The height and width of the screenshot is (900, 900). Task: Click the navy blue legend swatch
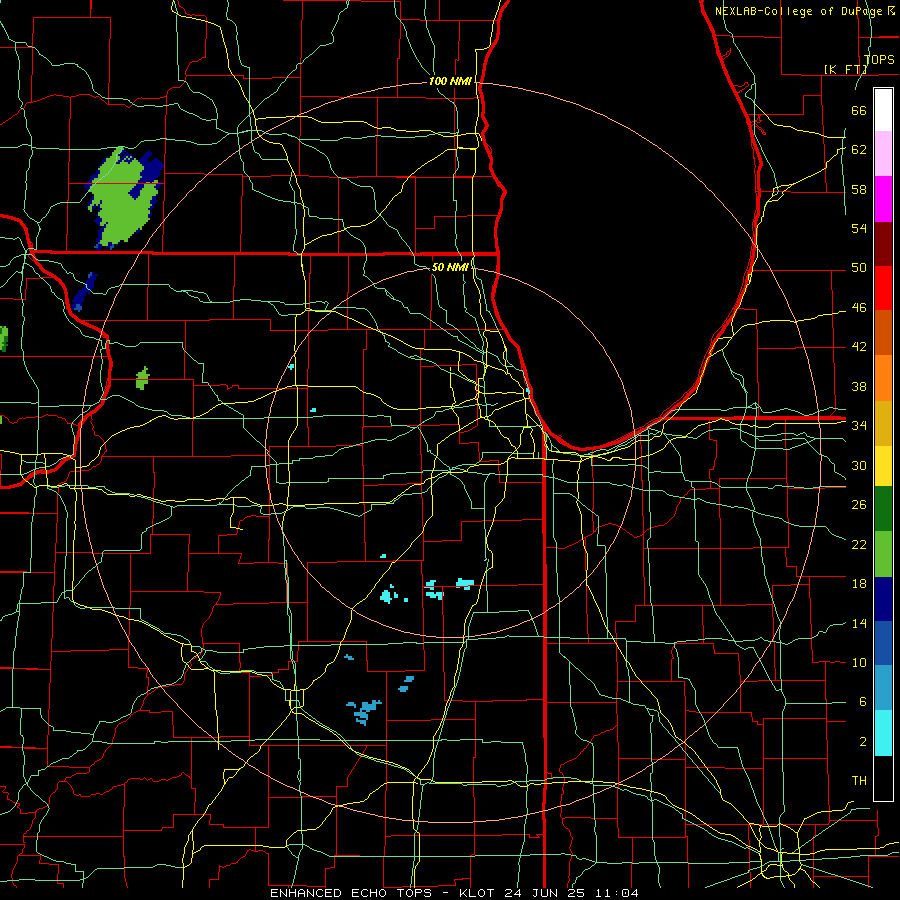pyautogui.click(x=883, y=599)
